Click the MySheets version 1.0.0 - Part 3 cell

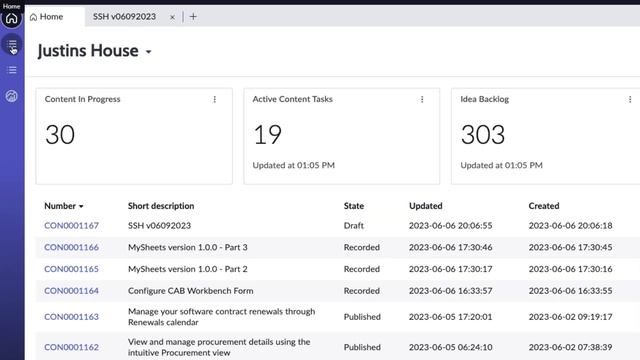click(x=188, y=247)
